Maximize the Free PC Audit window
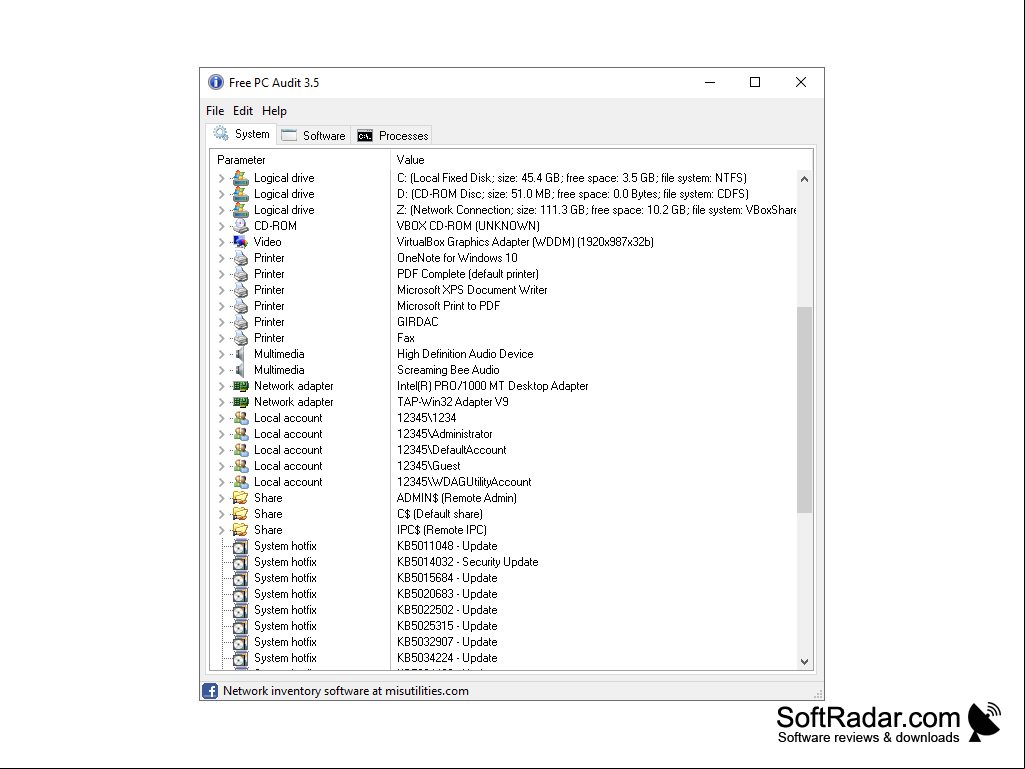1025x769 pixels. tap(755, 82)
